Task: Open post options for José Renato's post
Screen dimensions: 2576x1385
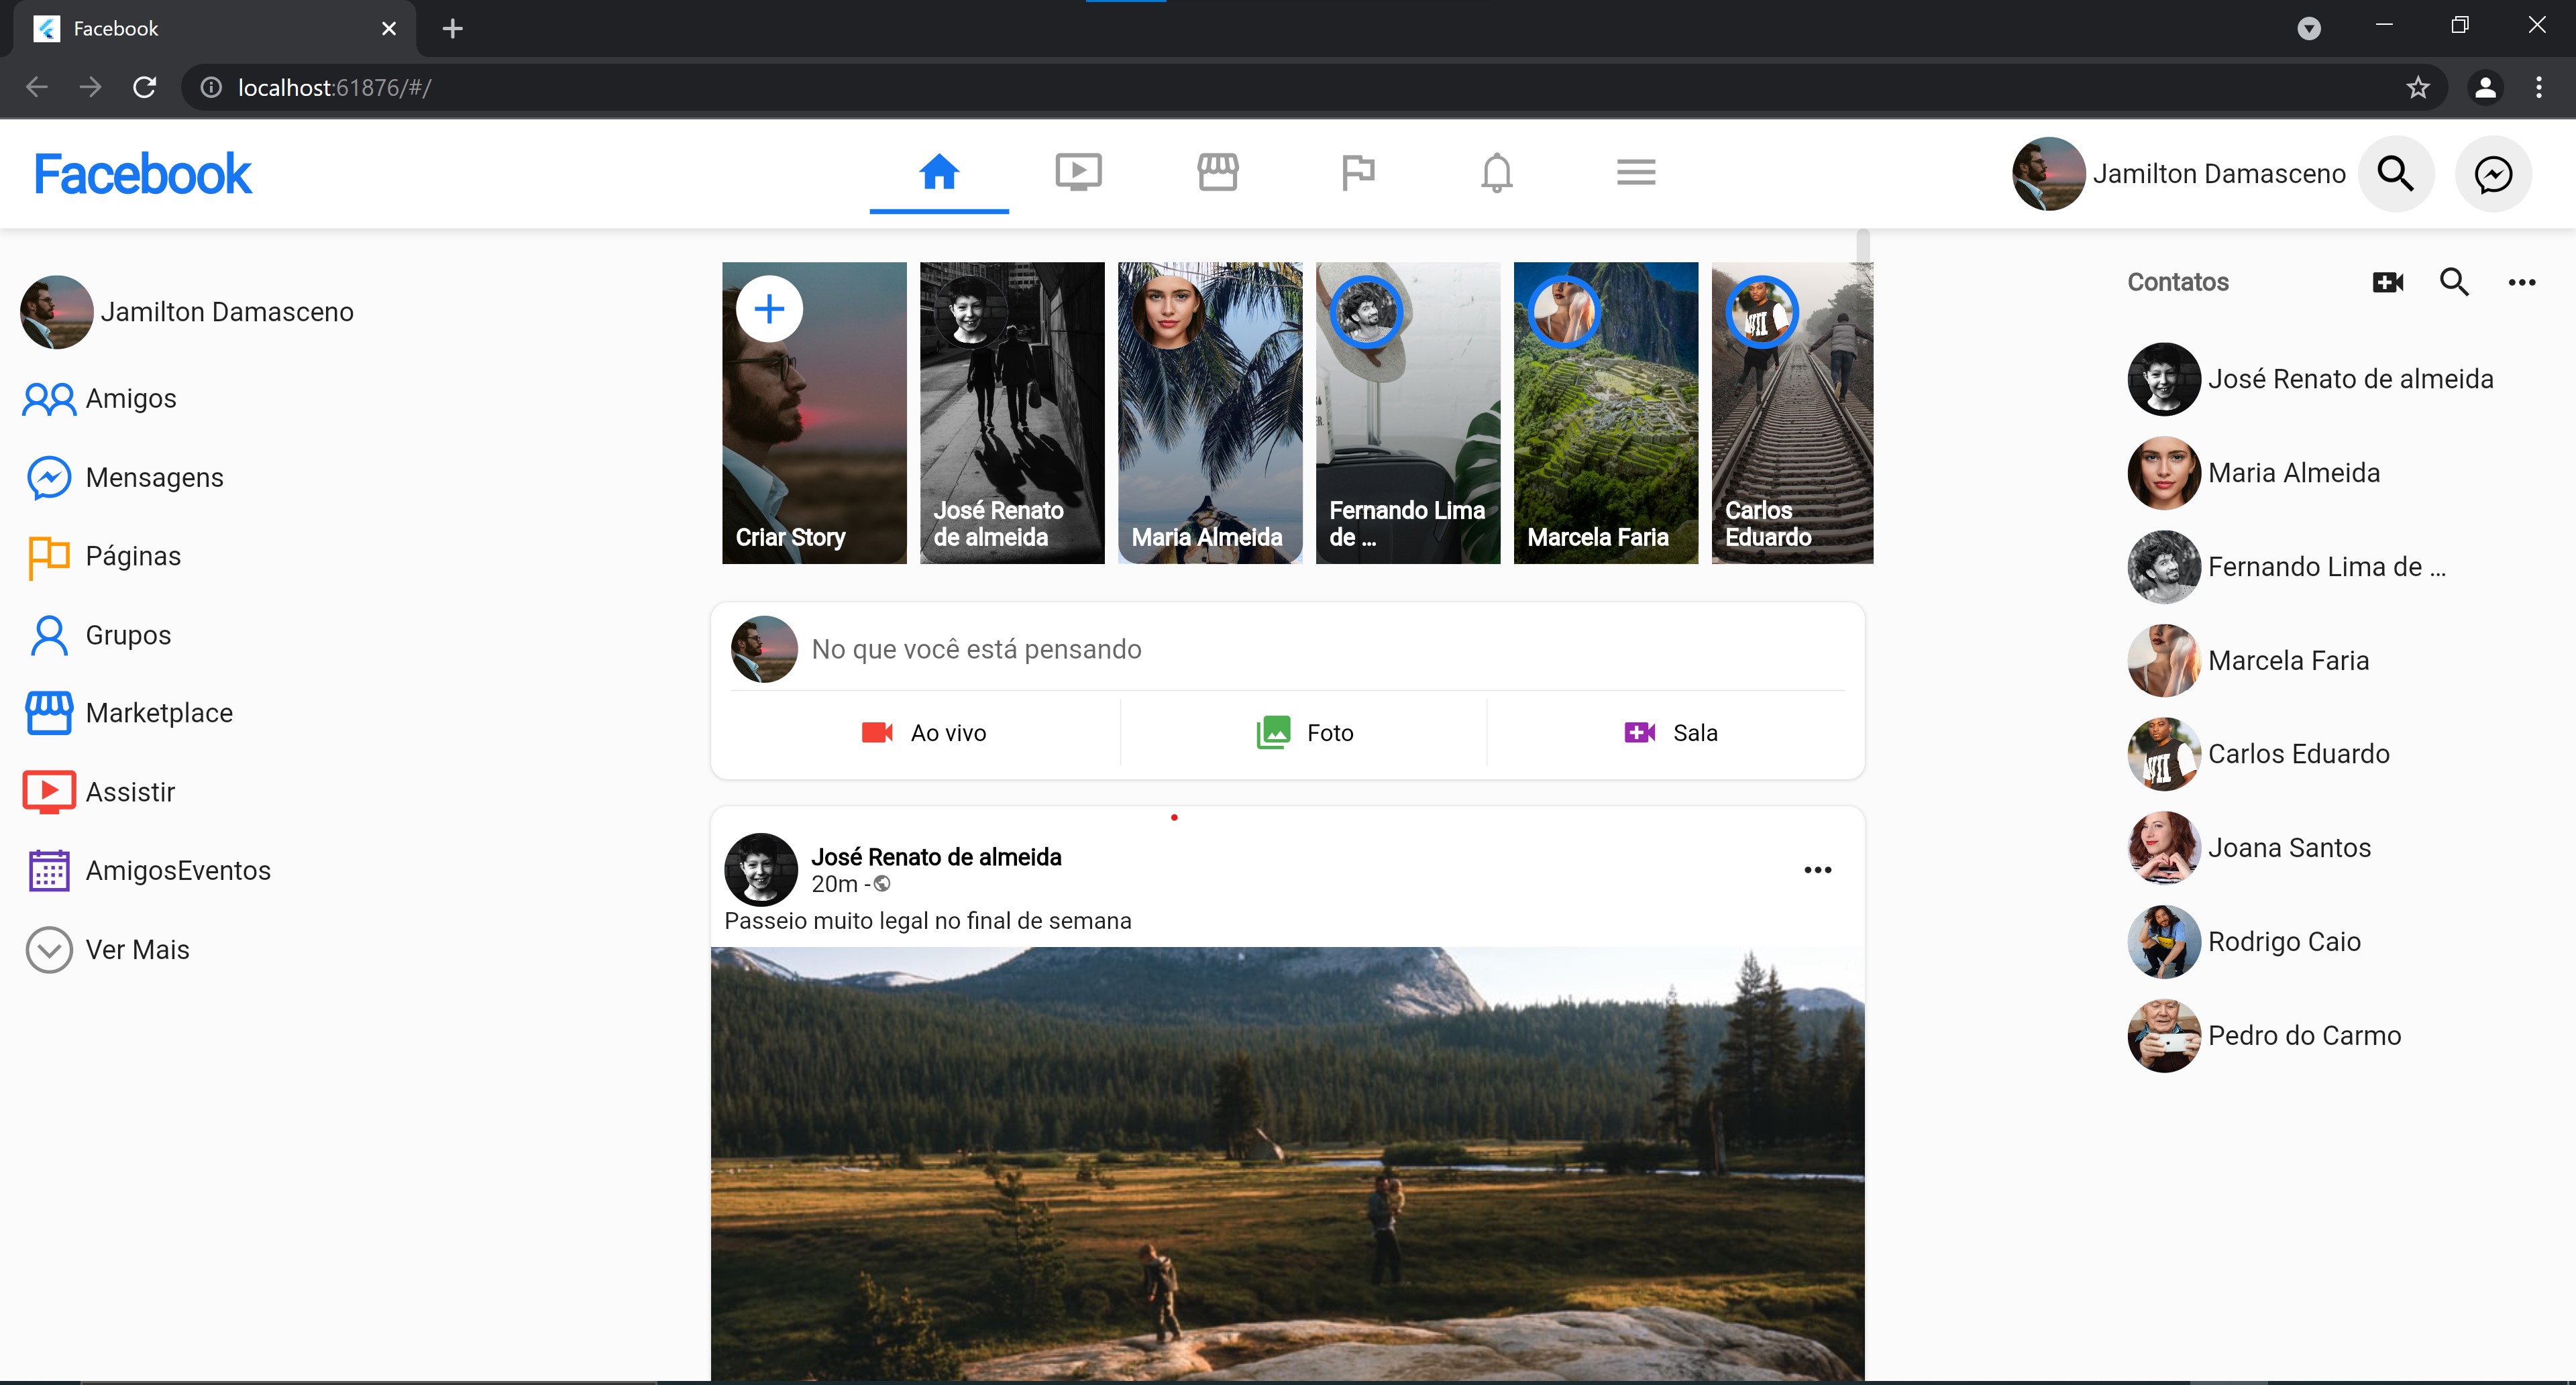Action: [x=1817, y=870]
